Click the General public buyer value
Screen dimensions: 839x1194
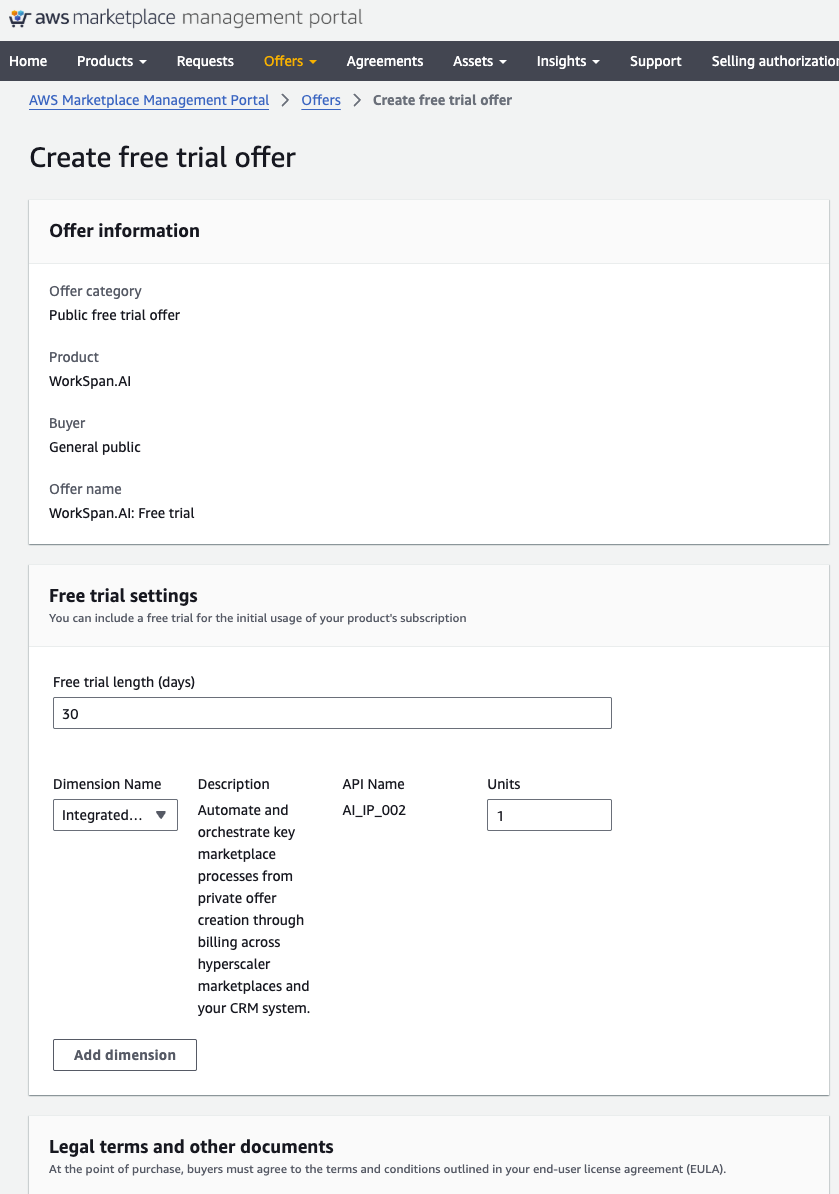click(95, 447)
